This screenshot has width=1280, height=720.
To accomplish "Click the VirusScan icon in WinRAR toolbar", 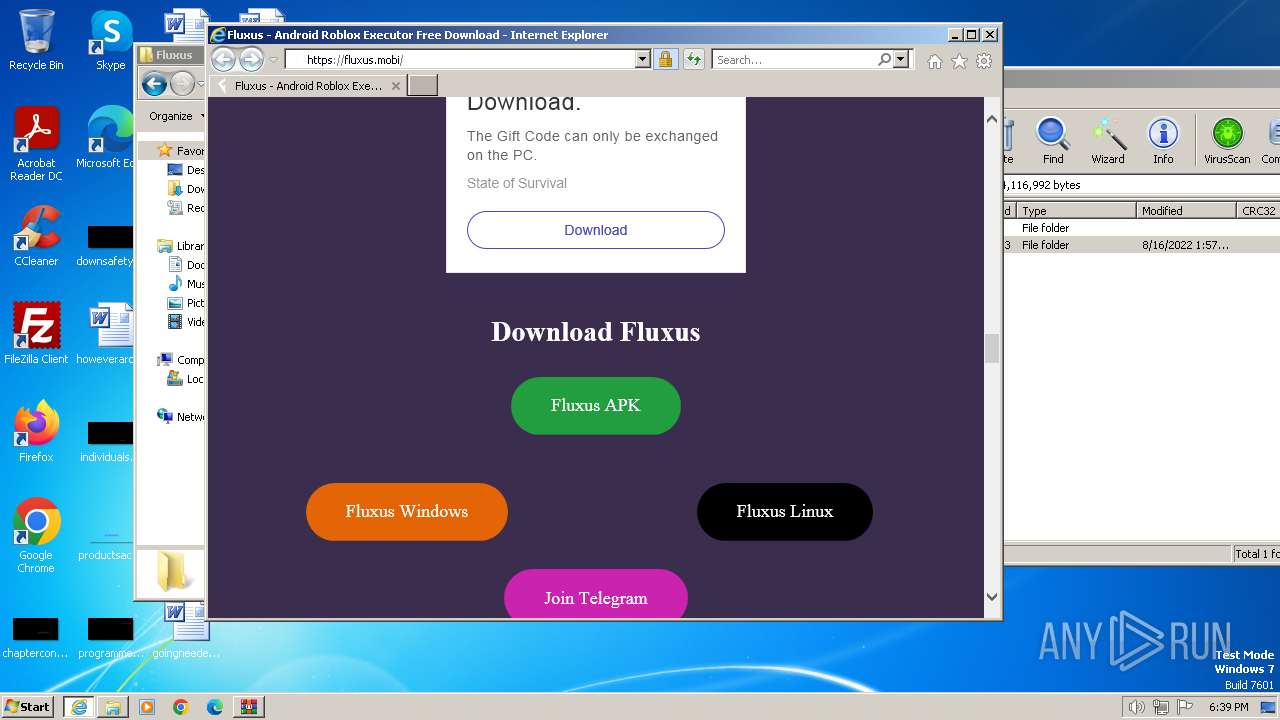I will coord(1227,140).
